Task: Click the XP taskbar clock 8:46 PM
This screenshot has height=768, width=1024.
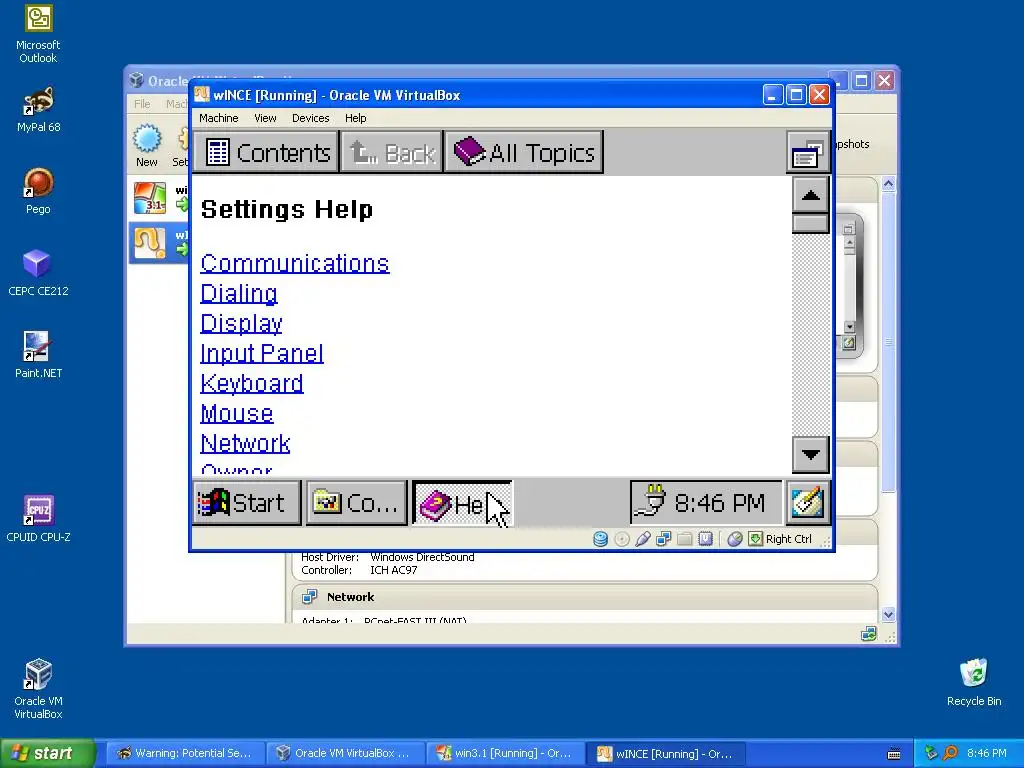Action: [986, 753]
